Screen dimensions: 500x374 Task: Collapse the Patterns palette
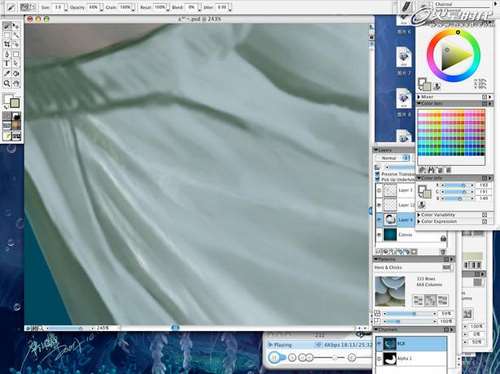[376, 259]
